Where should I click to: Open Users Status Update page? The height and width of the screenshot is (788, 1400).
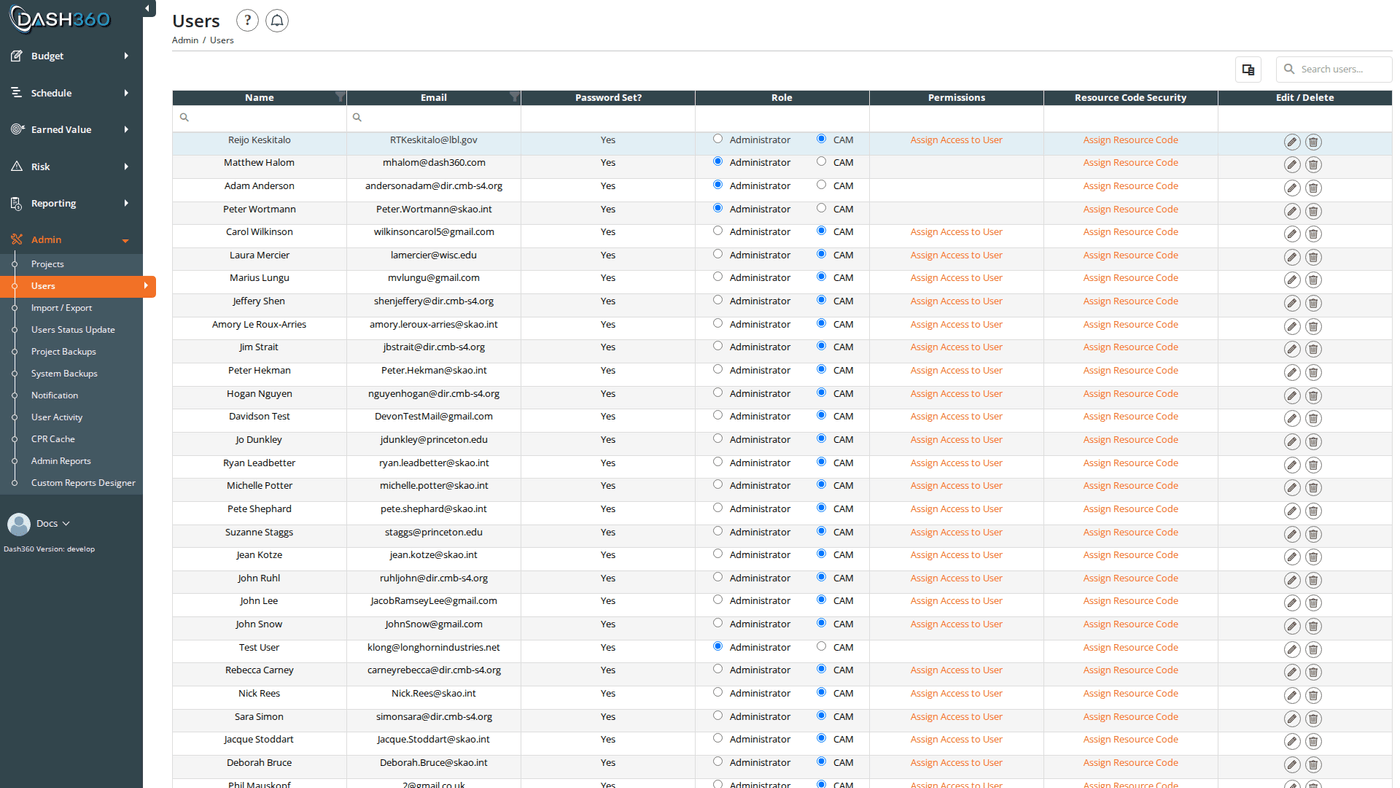click(x=73, y=330)
